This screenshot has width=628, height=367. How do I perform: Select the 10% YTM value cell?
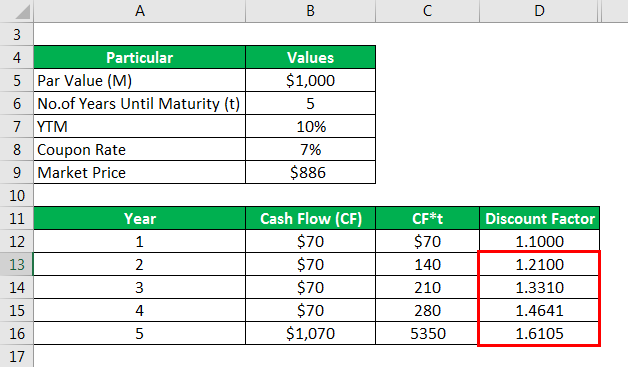(x=310, y=127)
